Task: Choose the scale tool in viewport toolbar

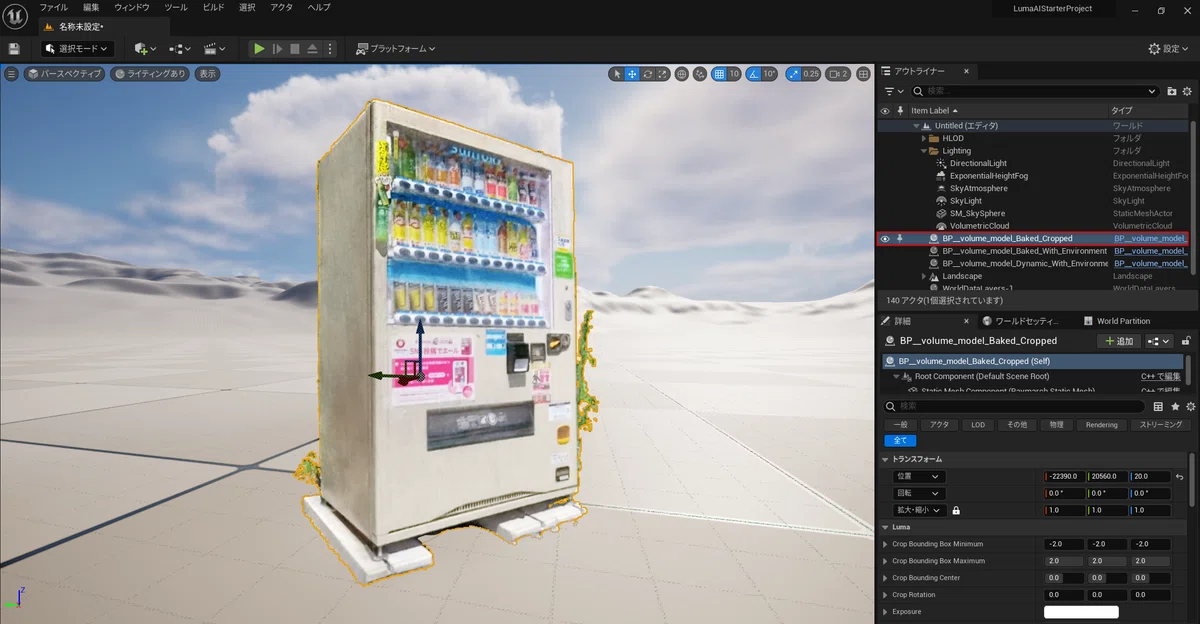Action: 663,74
